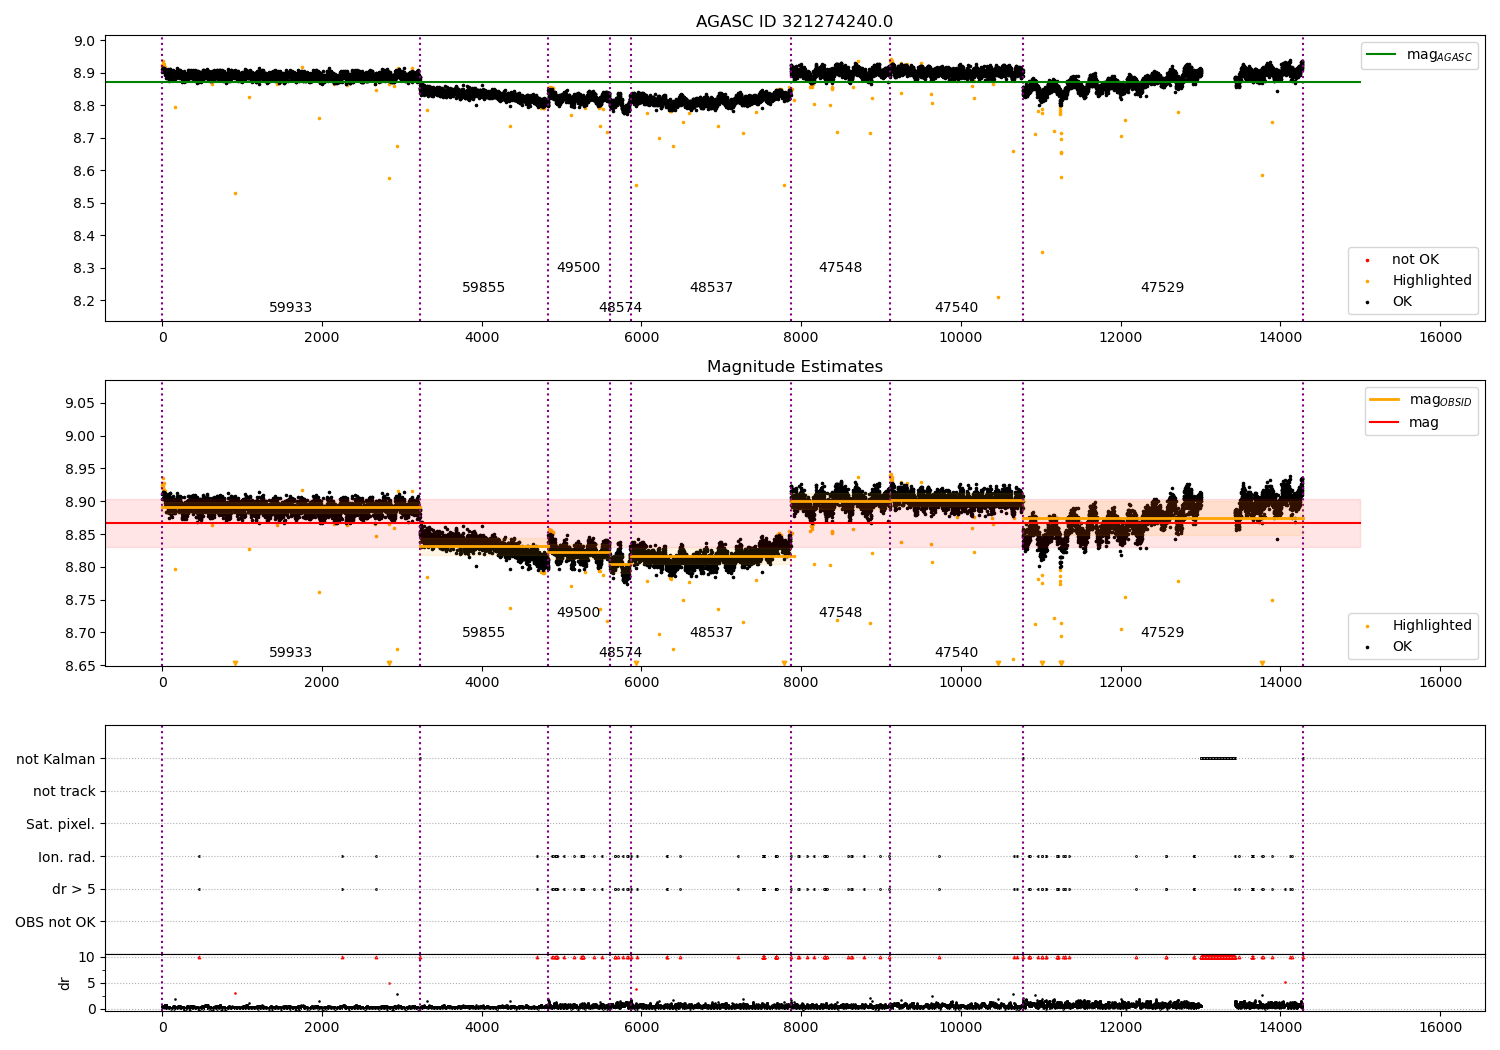
Task: Click the 9.05 y-axis tick label
Action: point(80,403)
